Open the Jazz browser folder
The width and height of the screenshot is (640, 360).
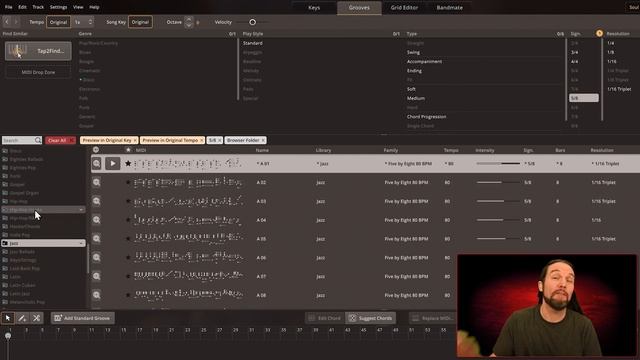click(x=43, y=243)
